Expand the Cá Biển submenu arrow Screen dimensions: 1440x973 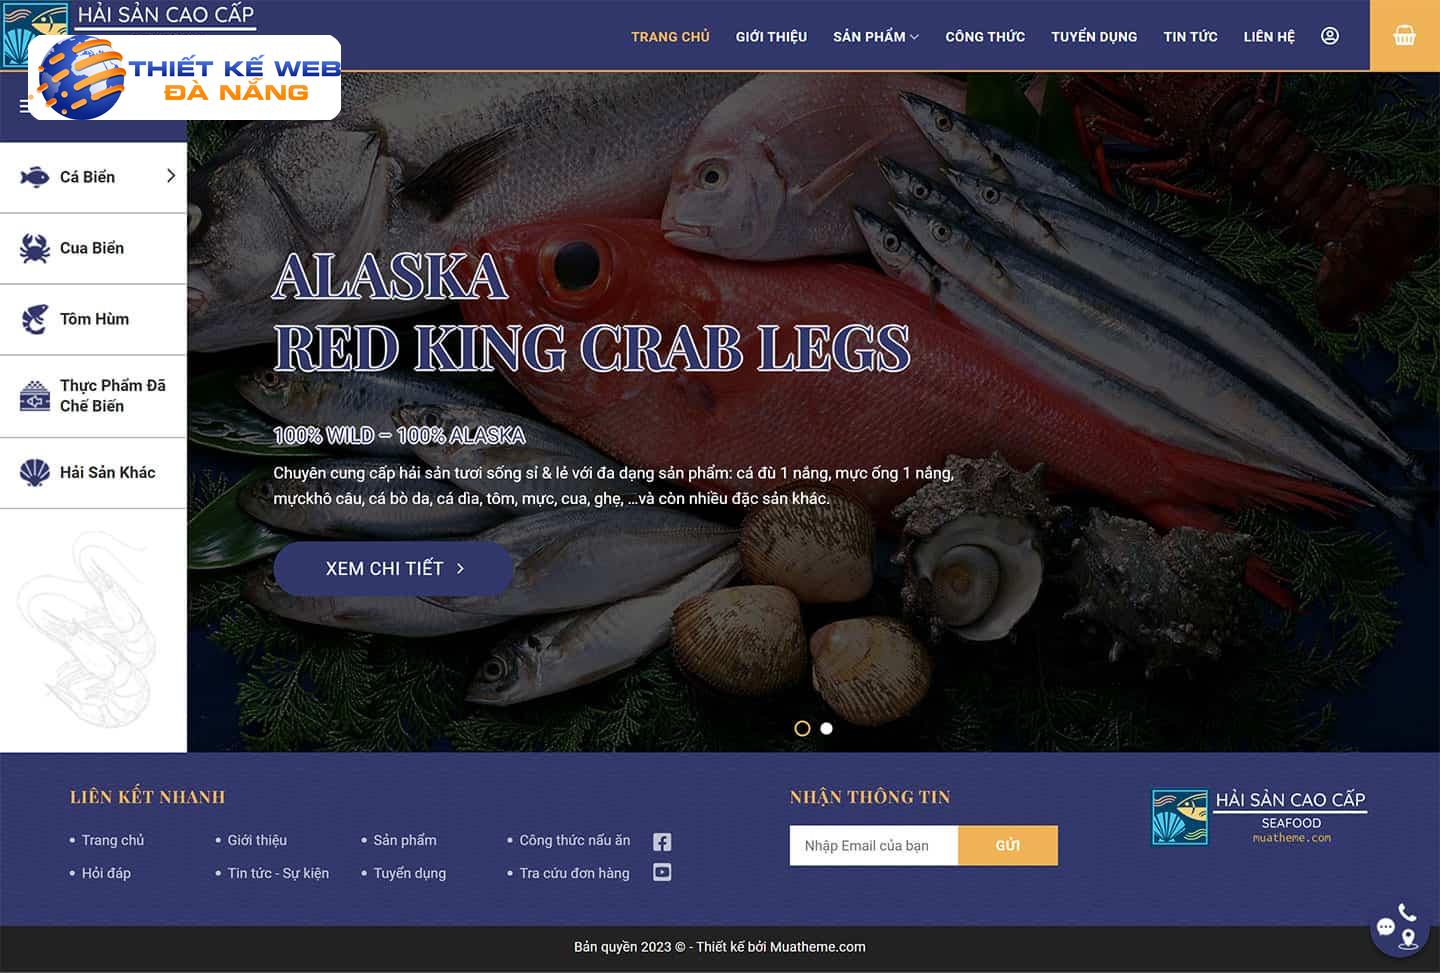(171, 176)
